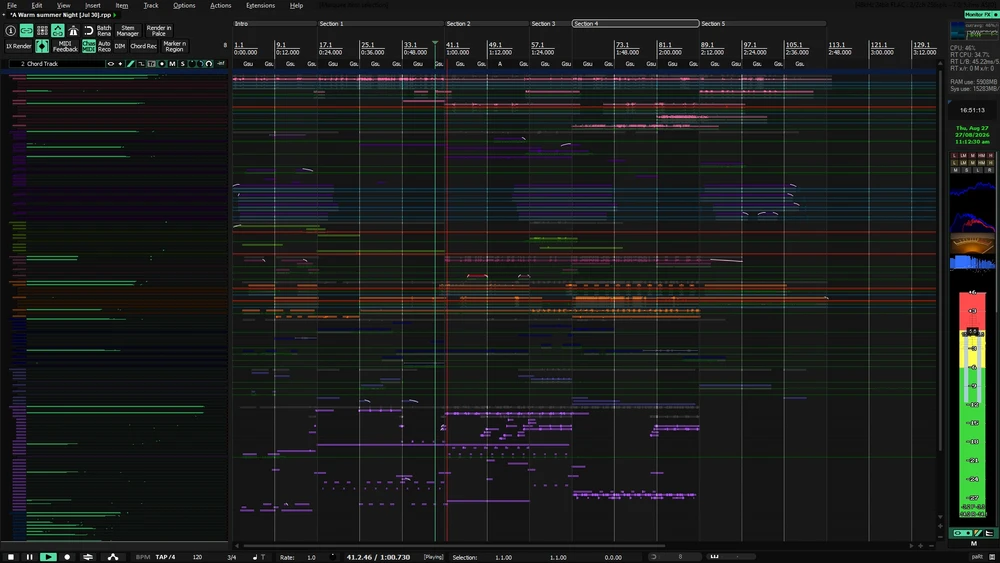1000x563 pixels.
Task: Click the Chord Rec button
Action: point(143,46)
